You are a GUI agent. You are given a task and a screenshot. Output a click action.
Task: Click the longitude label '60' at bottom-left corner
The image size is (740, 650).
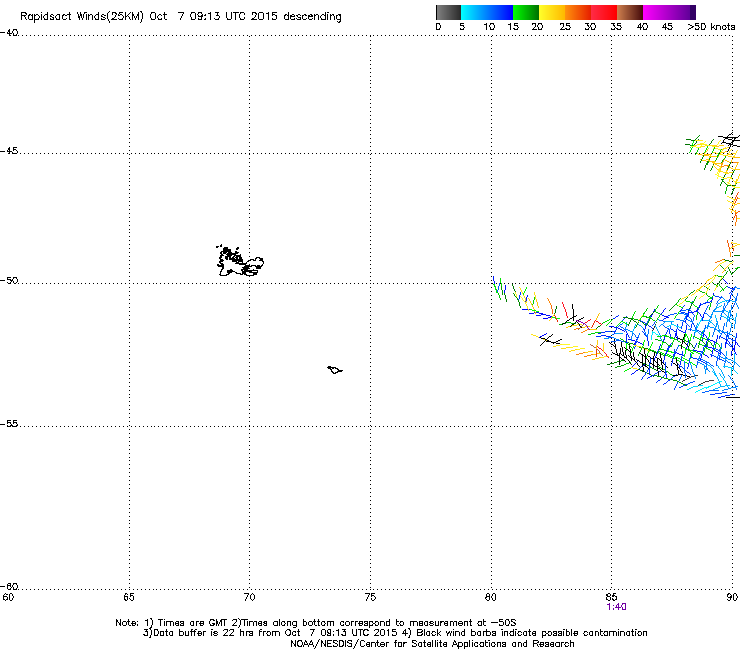click(x=8, y=597)
